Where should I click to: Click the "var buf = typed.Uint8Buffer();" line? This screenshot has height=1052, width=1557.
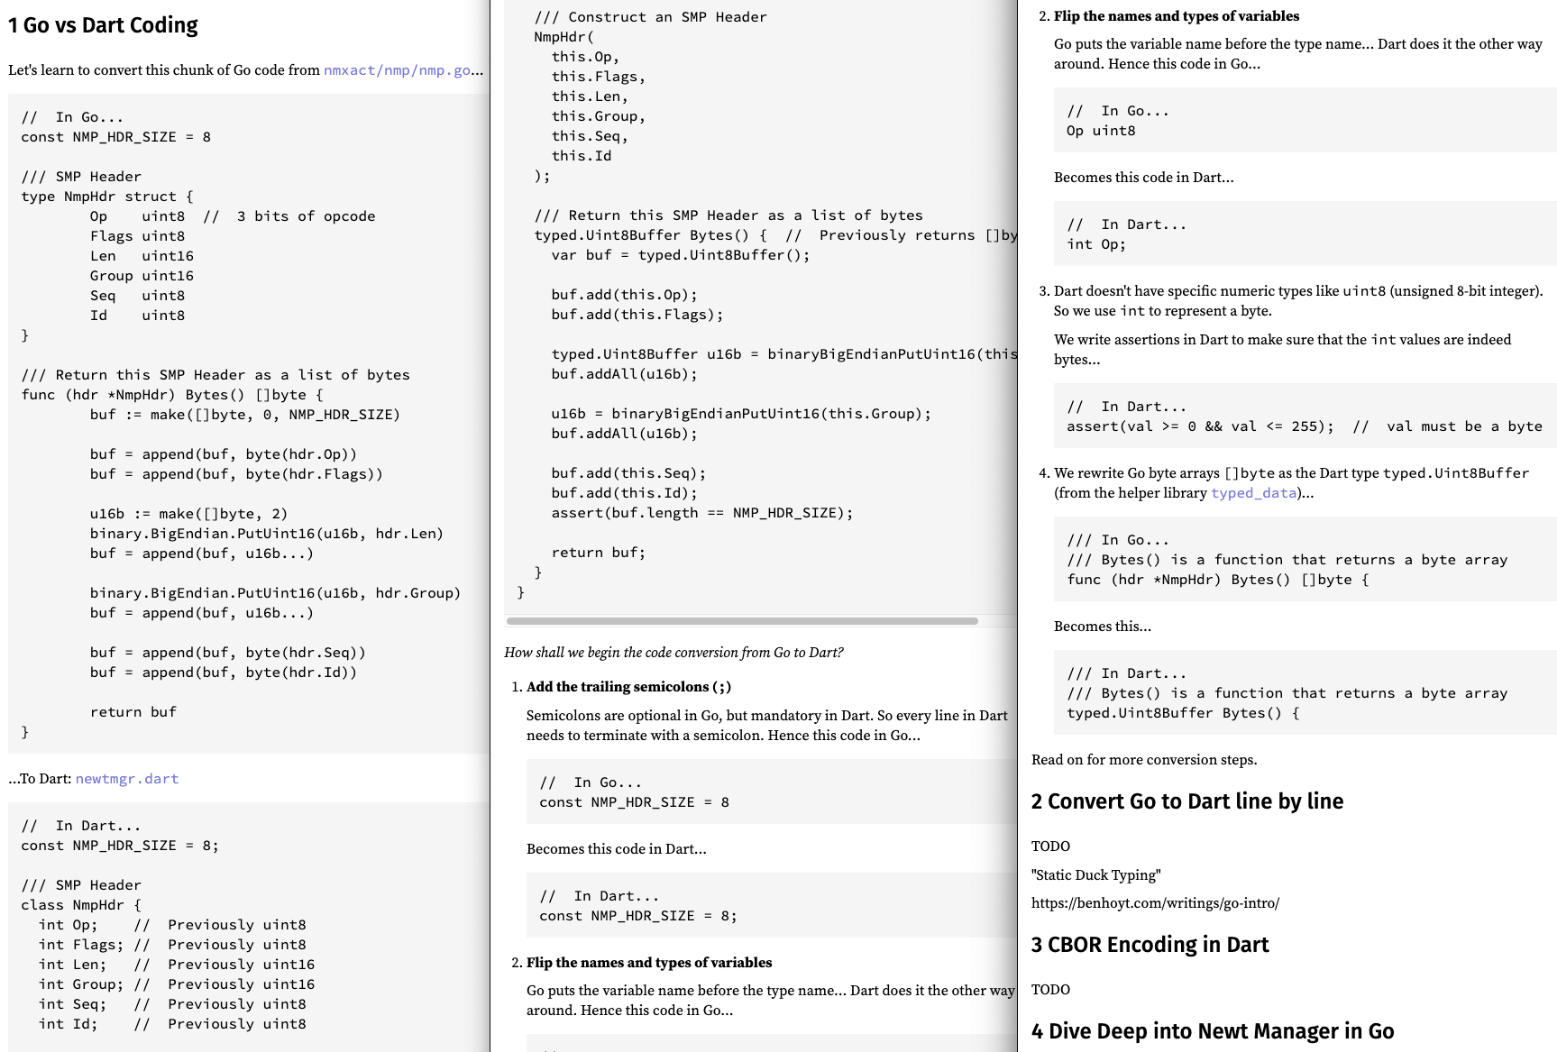pos(680,255)
